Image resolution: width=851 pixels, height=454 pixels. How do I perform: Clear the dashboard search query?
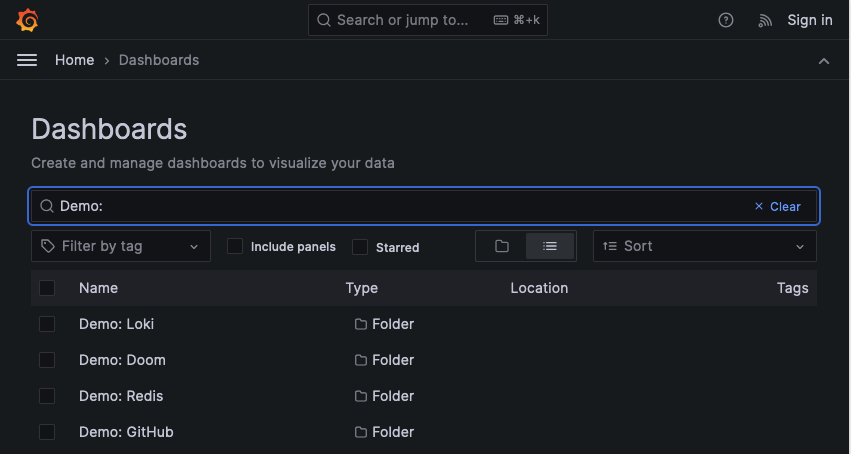(x=778, y=206)
